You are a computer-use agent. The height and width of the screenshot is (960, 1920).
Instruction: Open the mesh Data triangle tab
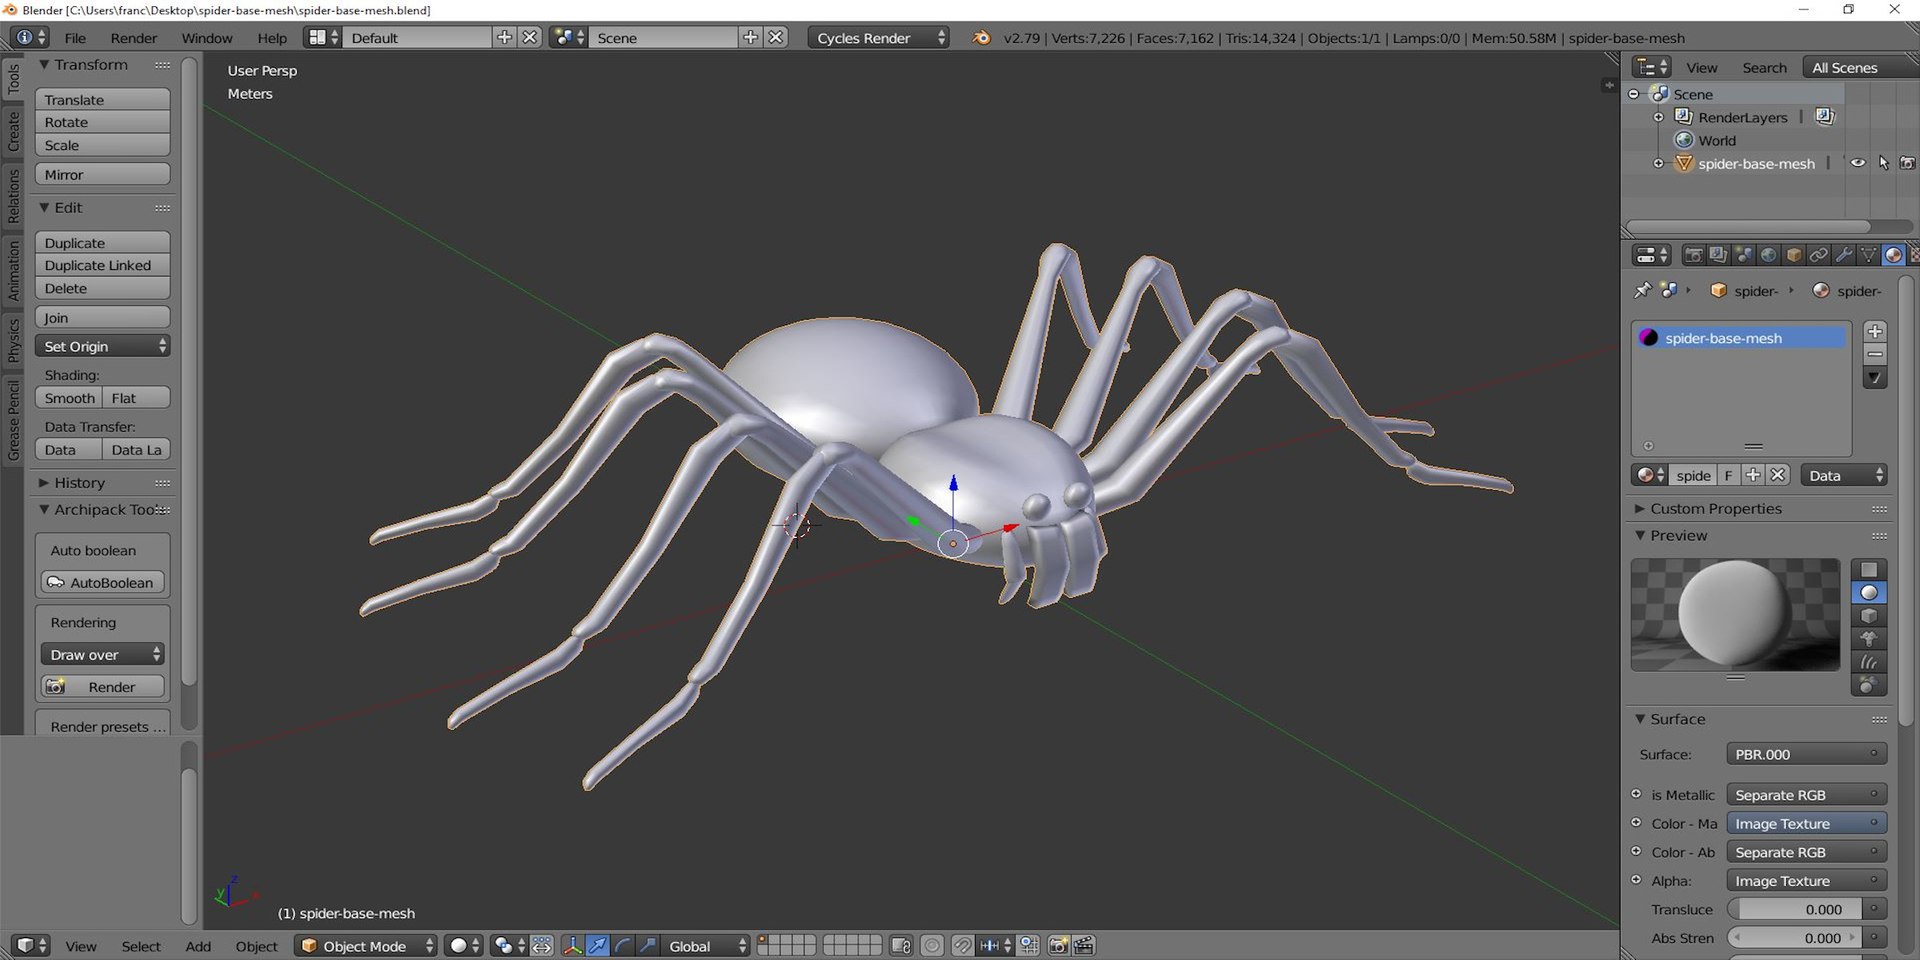(1868, 255)
